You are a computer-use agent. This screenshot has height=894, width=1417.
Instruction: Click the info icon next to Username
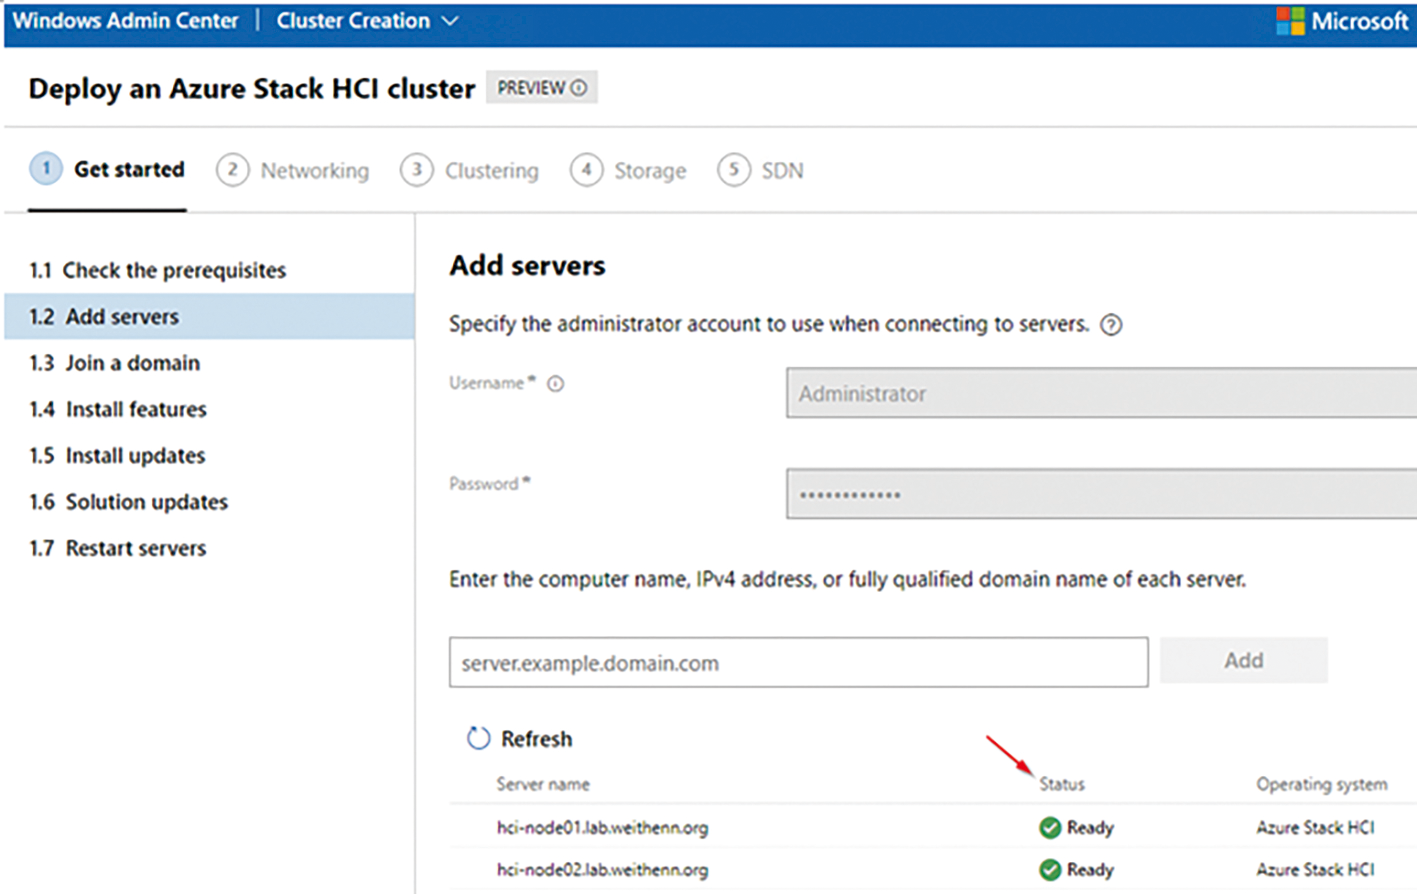coord(556,384)
